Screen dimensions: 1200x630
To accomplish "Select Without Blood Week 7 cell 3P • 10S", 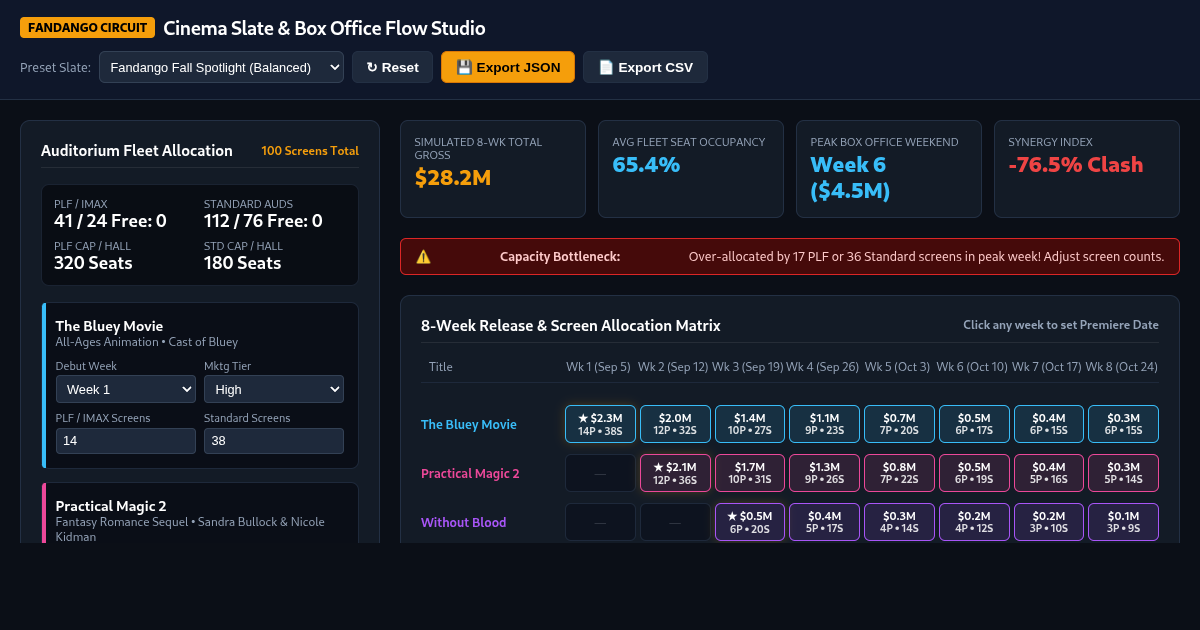I will [1049, 522].
